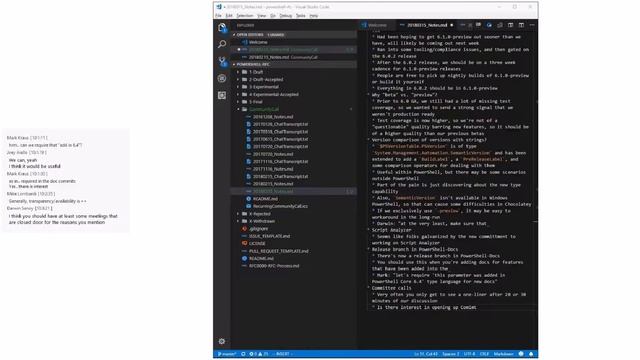The width and height of the screenshot is (640, 360).
Task: Open the Explorer view in the activity bar
Action: (x=222, y=27)
